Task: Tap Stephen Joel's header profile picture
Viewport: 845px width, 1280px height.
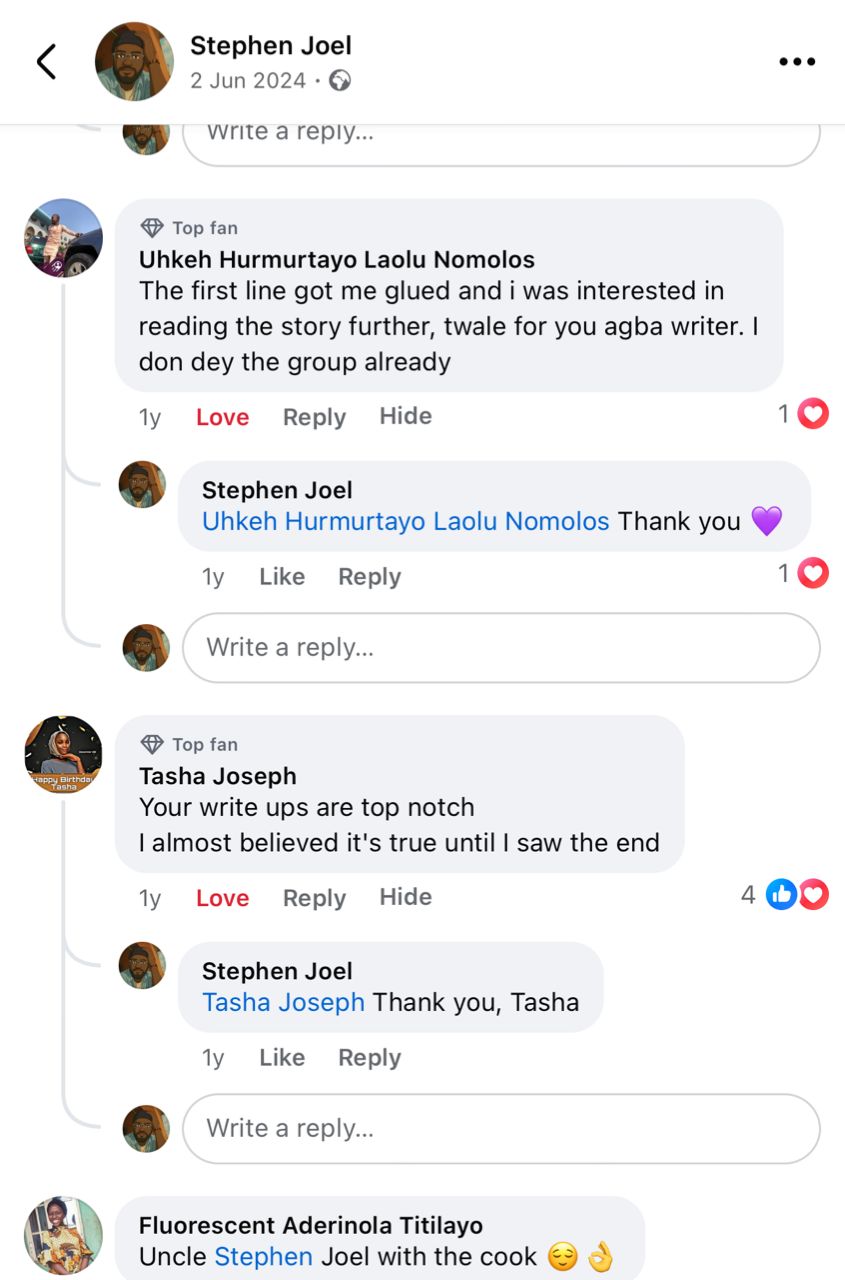Action: (134, 62)
